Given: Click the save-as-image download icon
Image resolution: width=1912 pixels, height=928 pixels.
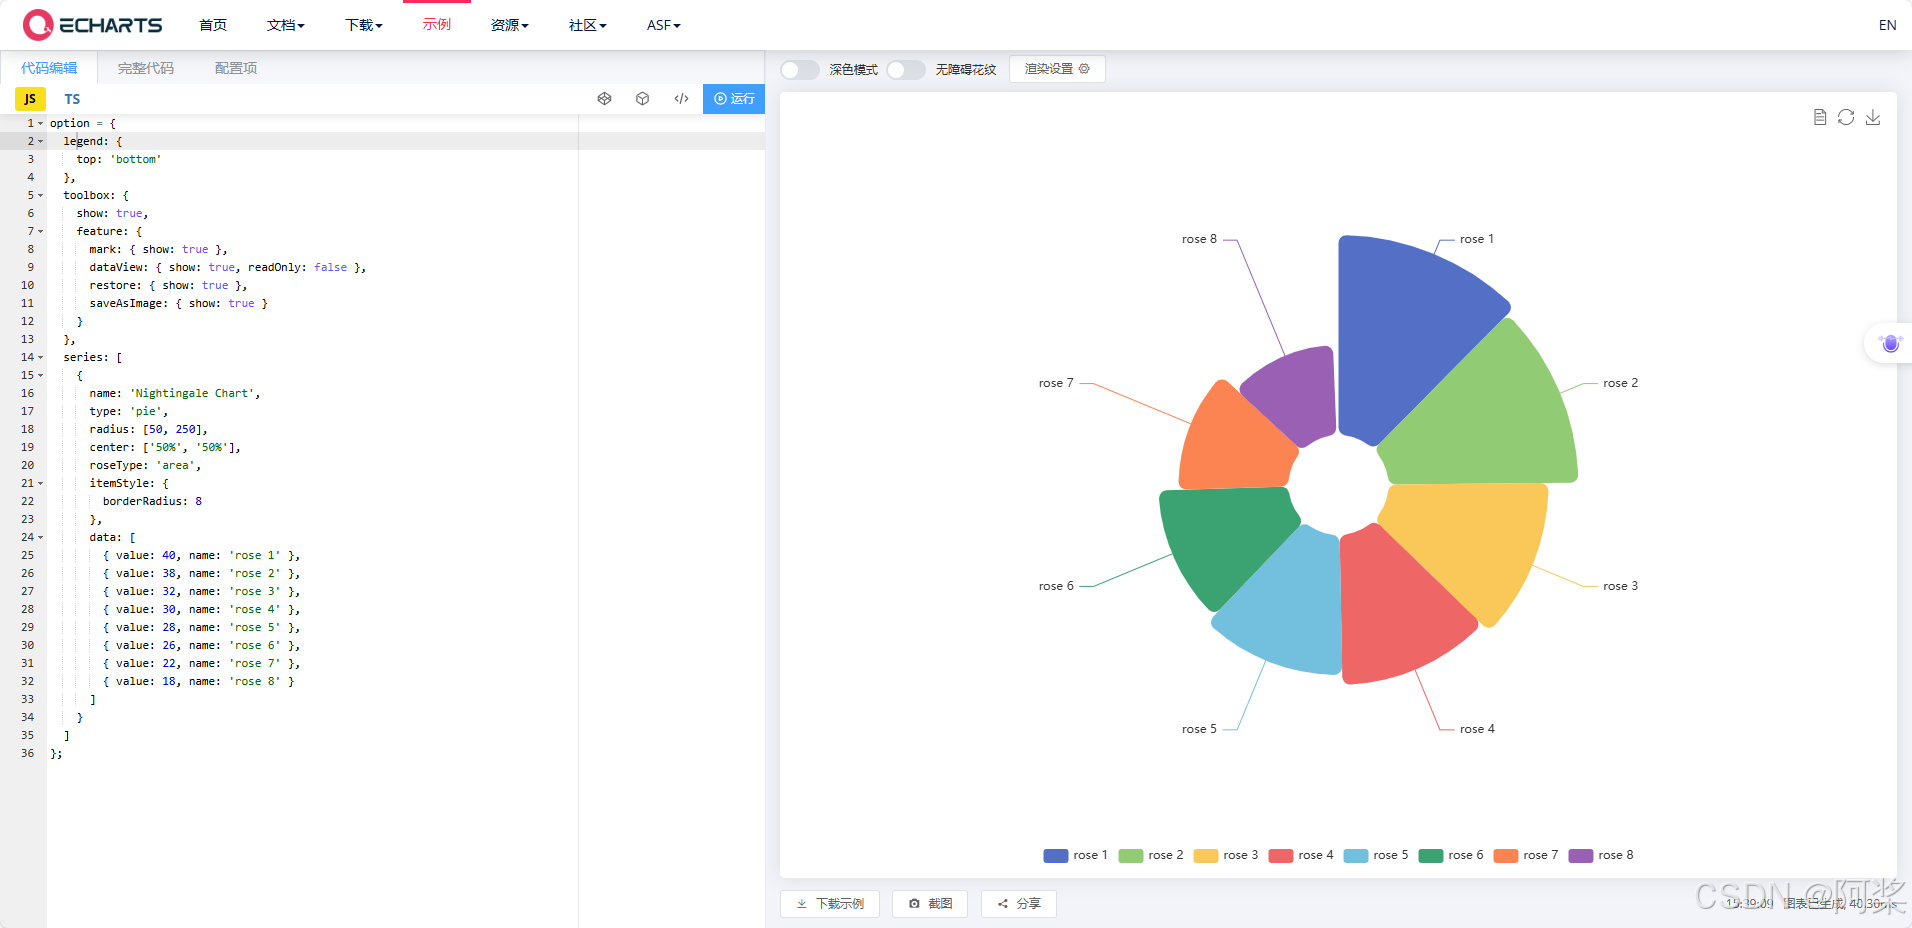Looking at the screenshot, I should point(1874,117).
